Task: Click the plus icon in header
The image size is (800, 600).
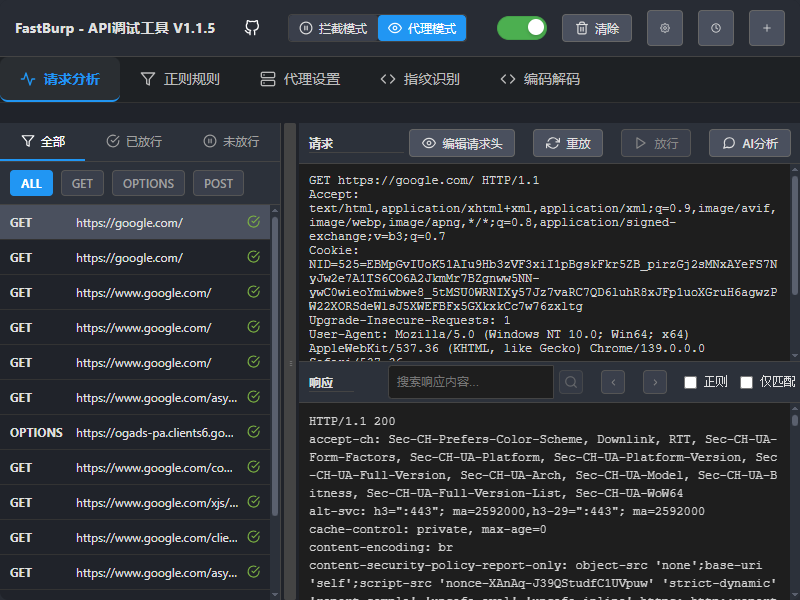Action: [x=767, y=28]
